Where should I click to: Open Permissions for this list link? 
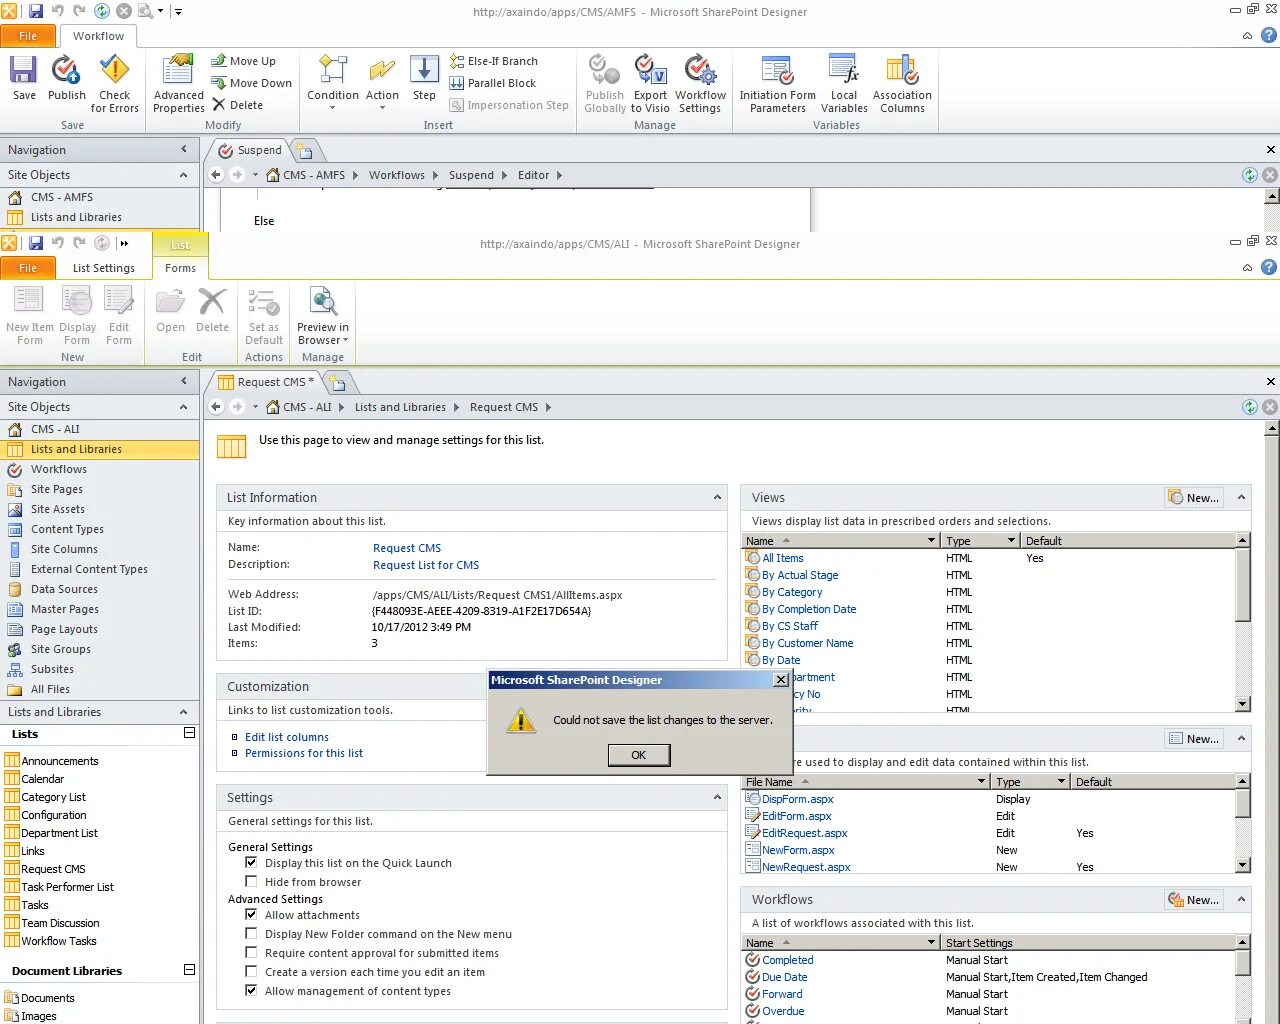(304, 753)
